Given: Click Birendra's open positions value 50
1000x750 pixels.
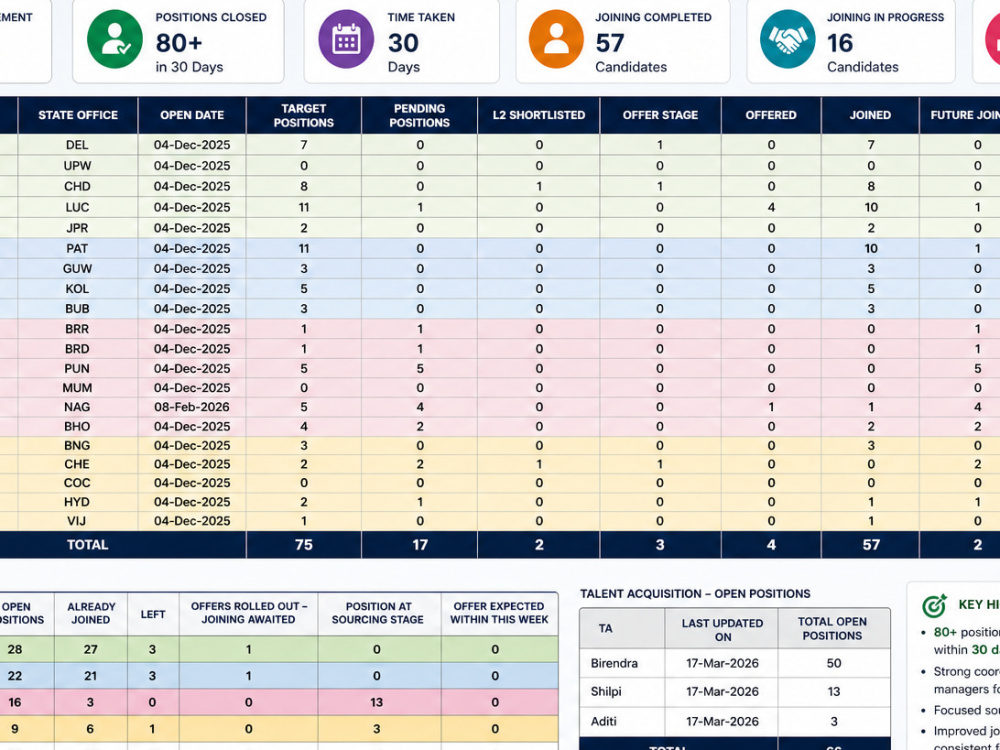Looking at the screenshot, I should click(x=834, y=663).
